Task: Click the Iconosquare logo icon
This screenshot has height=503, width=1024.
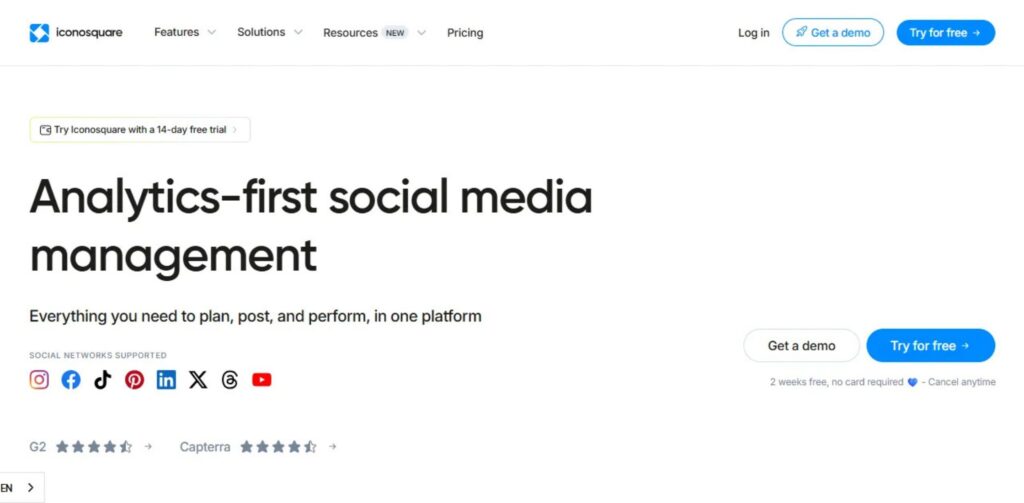Action: [x=39, y=33]
